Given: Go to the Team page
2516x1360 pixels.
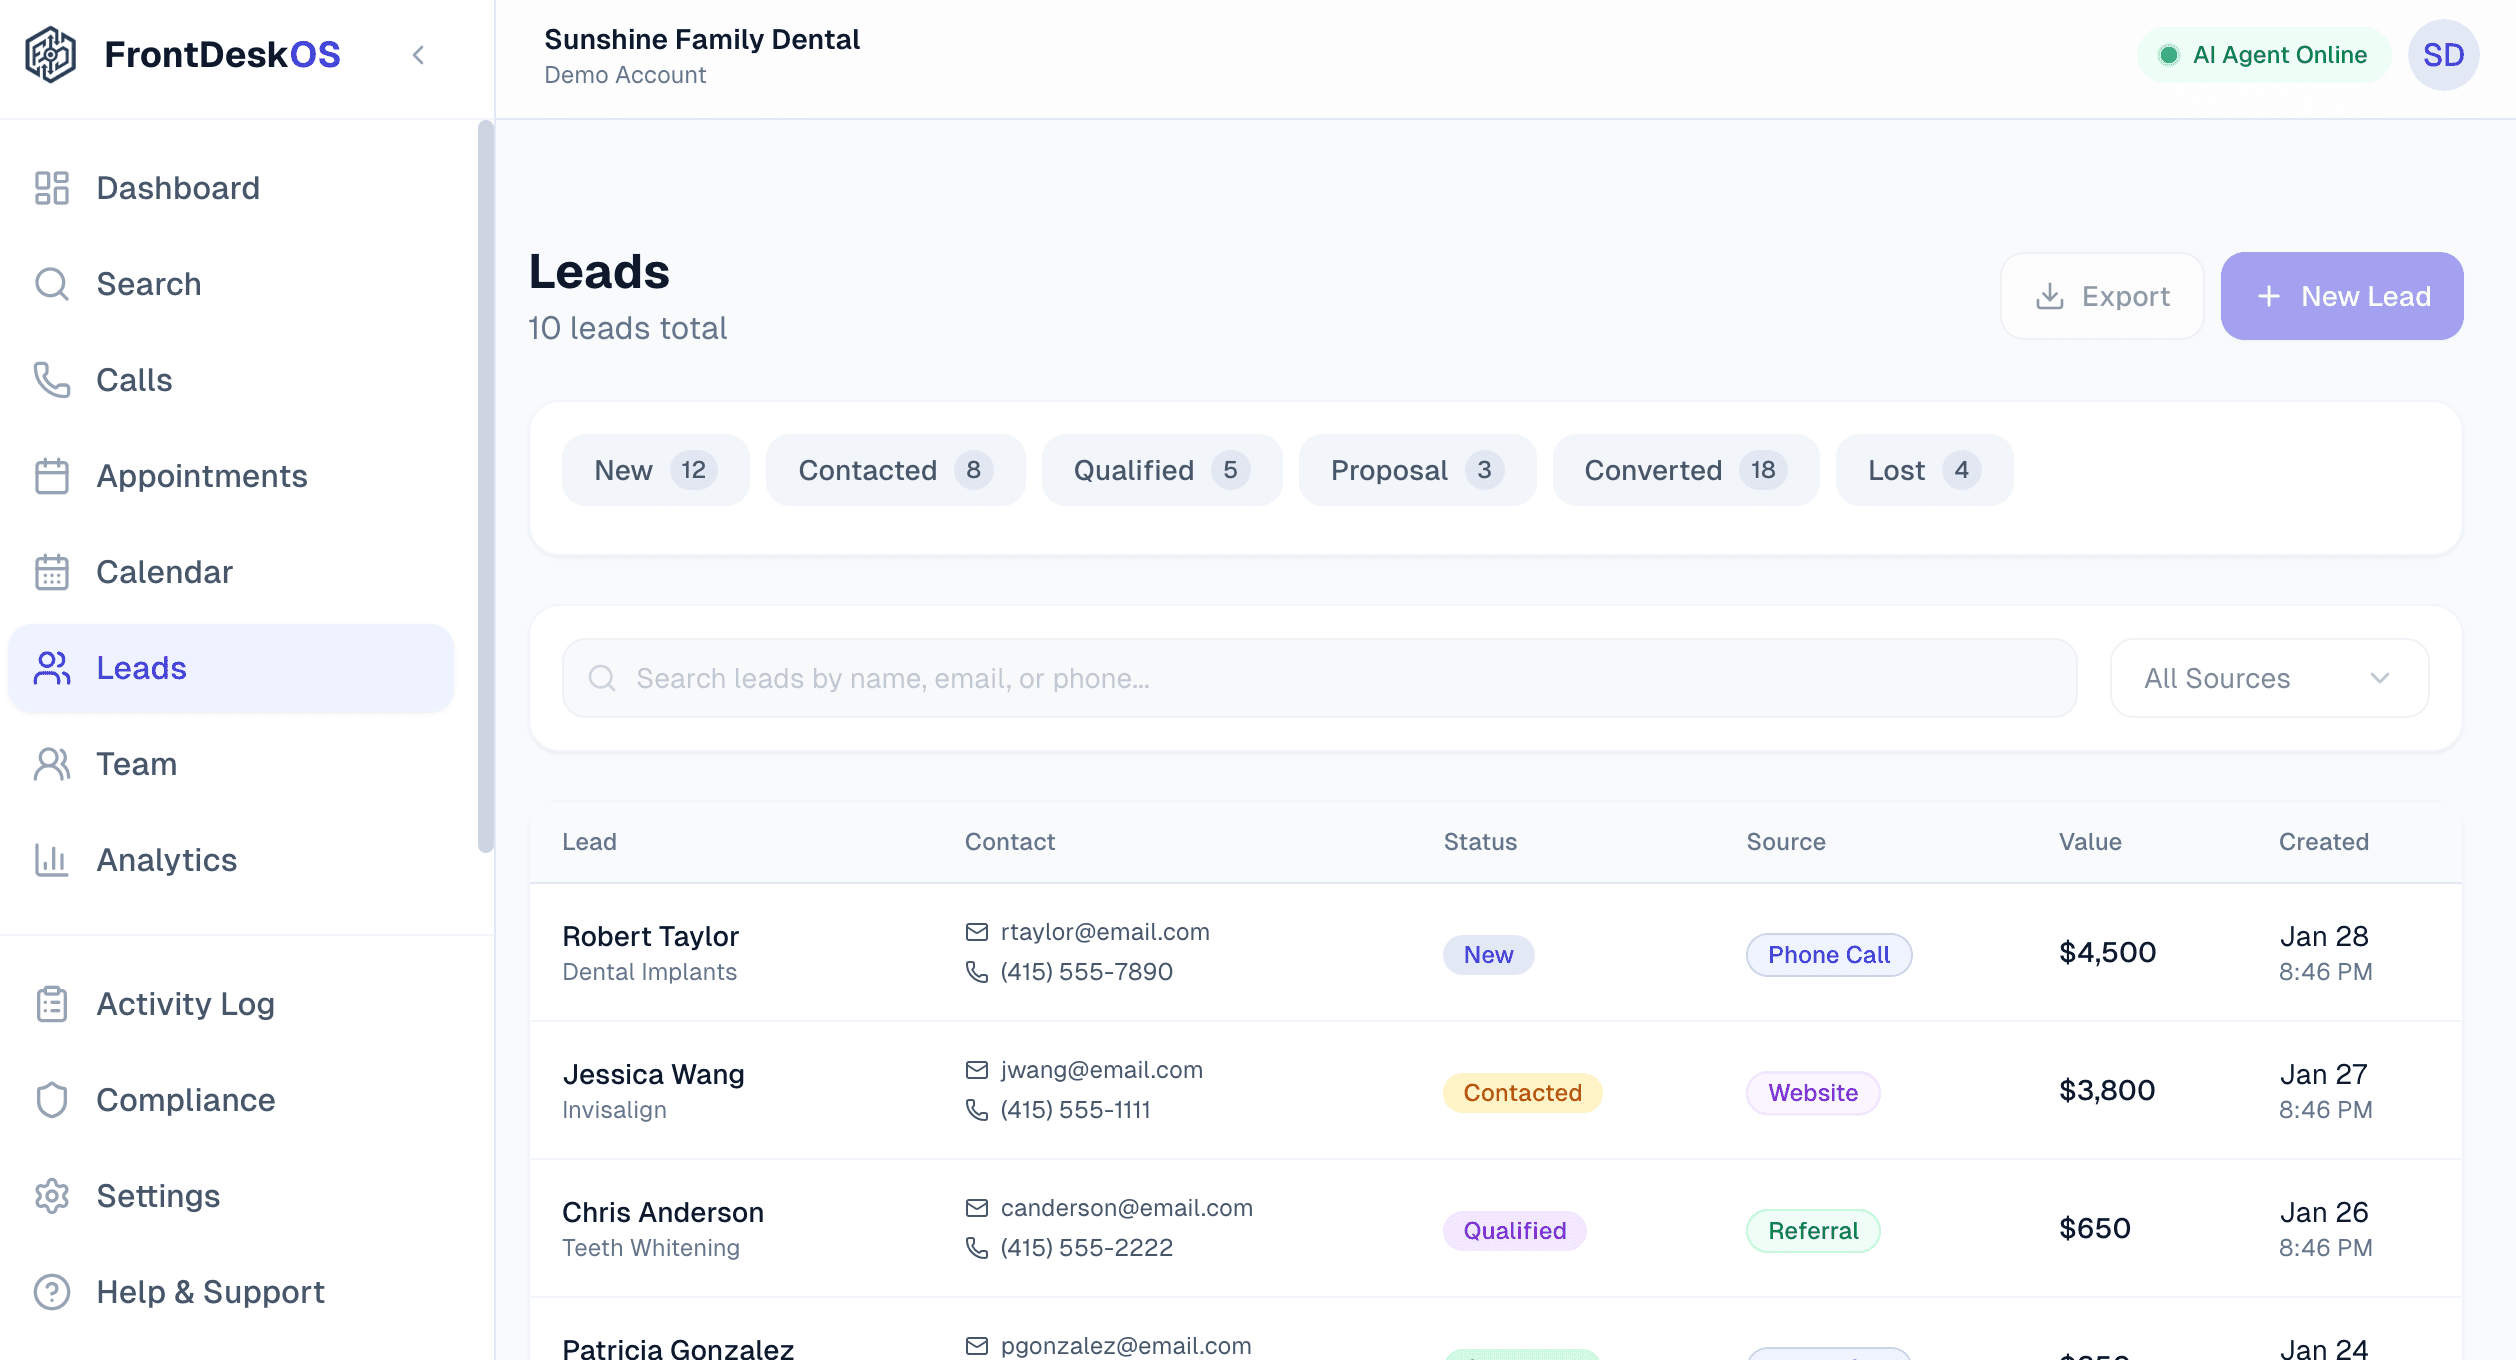Looking at the screenshot, I should (136, 764).
